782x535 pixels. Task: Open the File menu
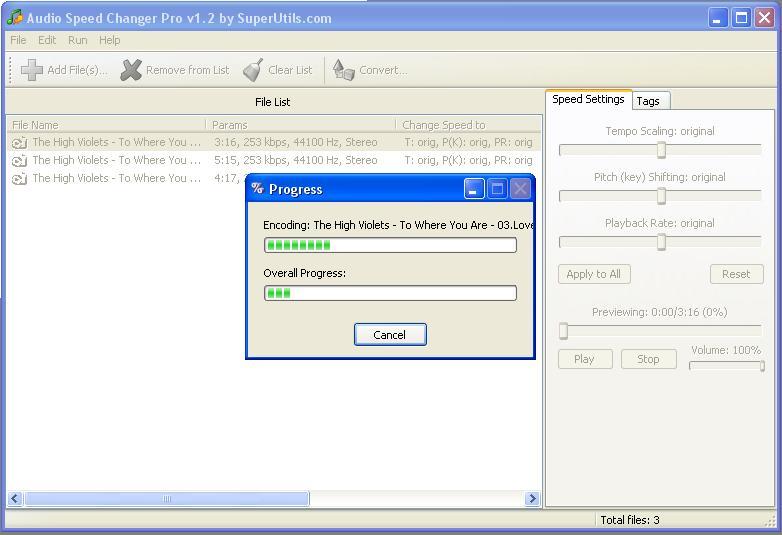(x=18, y=40)
